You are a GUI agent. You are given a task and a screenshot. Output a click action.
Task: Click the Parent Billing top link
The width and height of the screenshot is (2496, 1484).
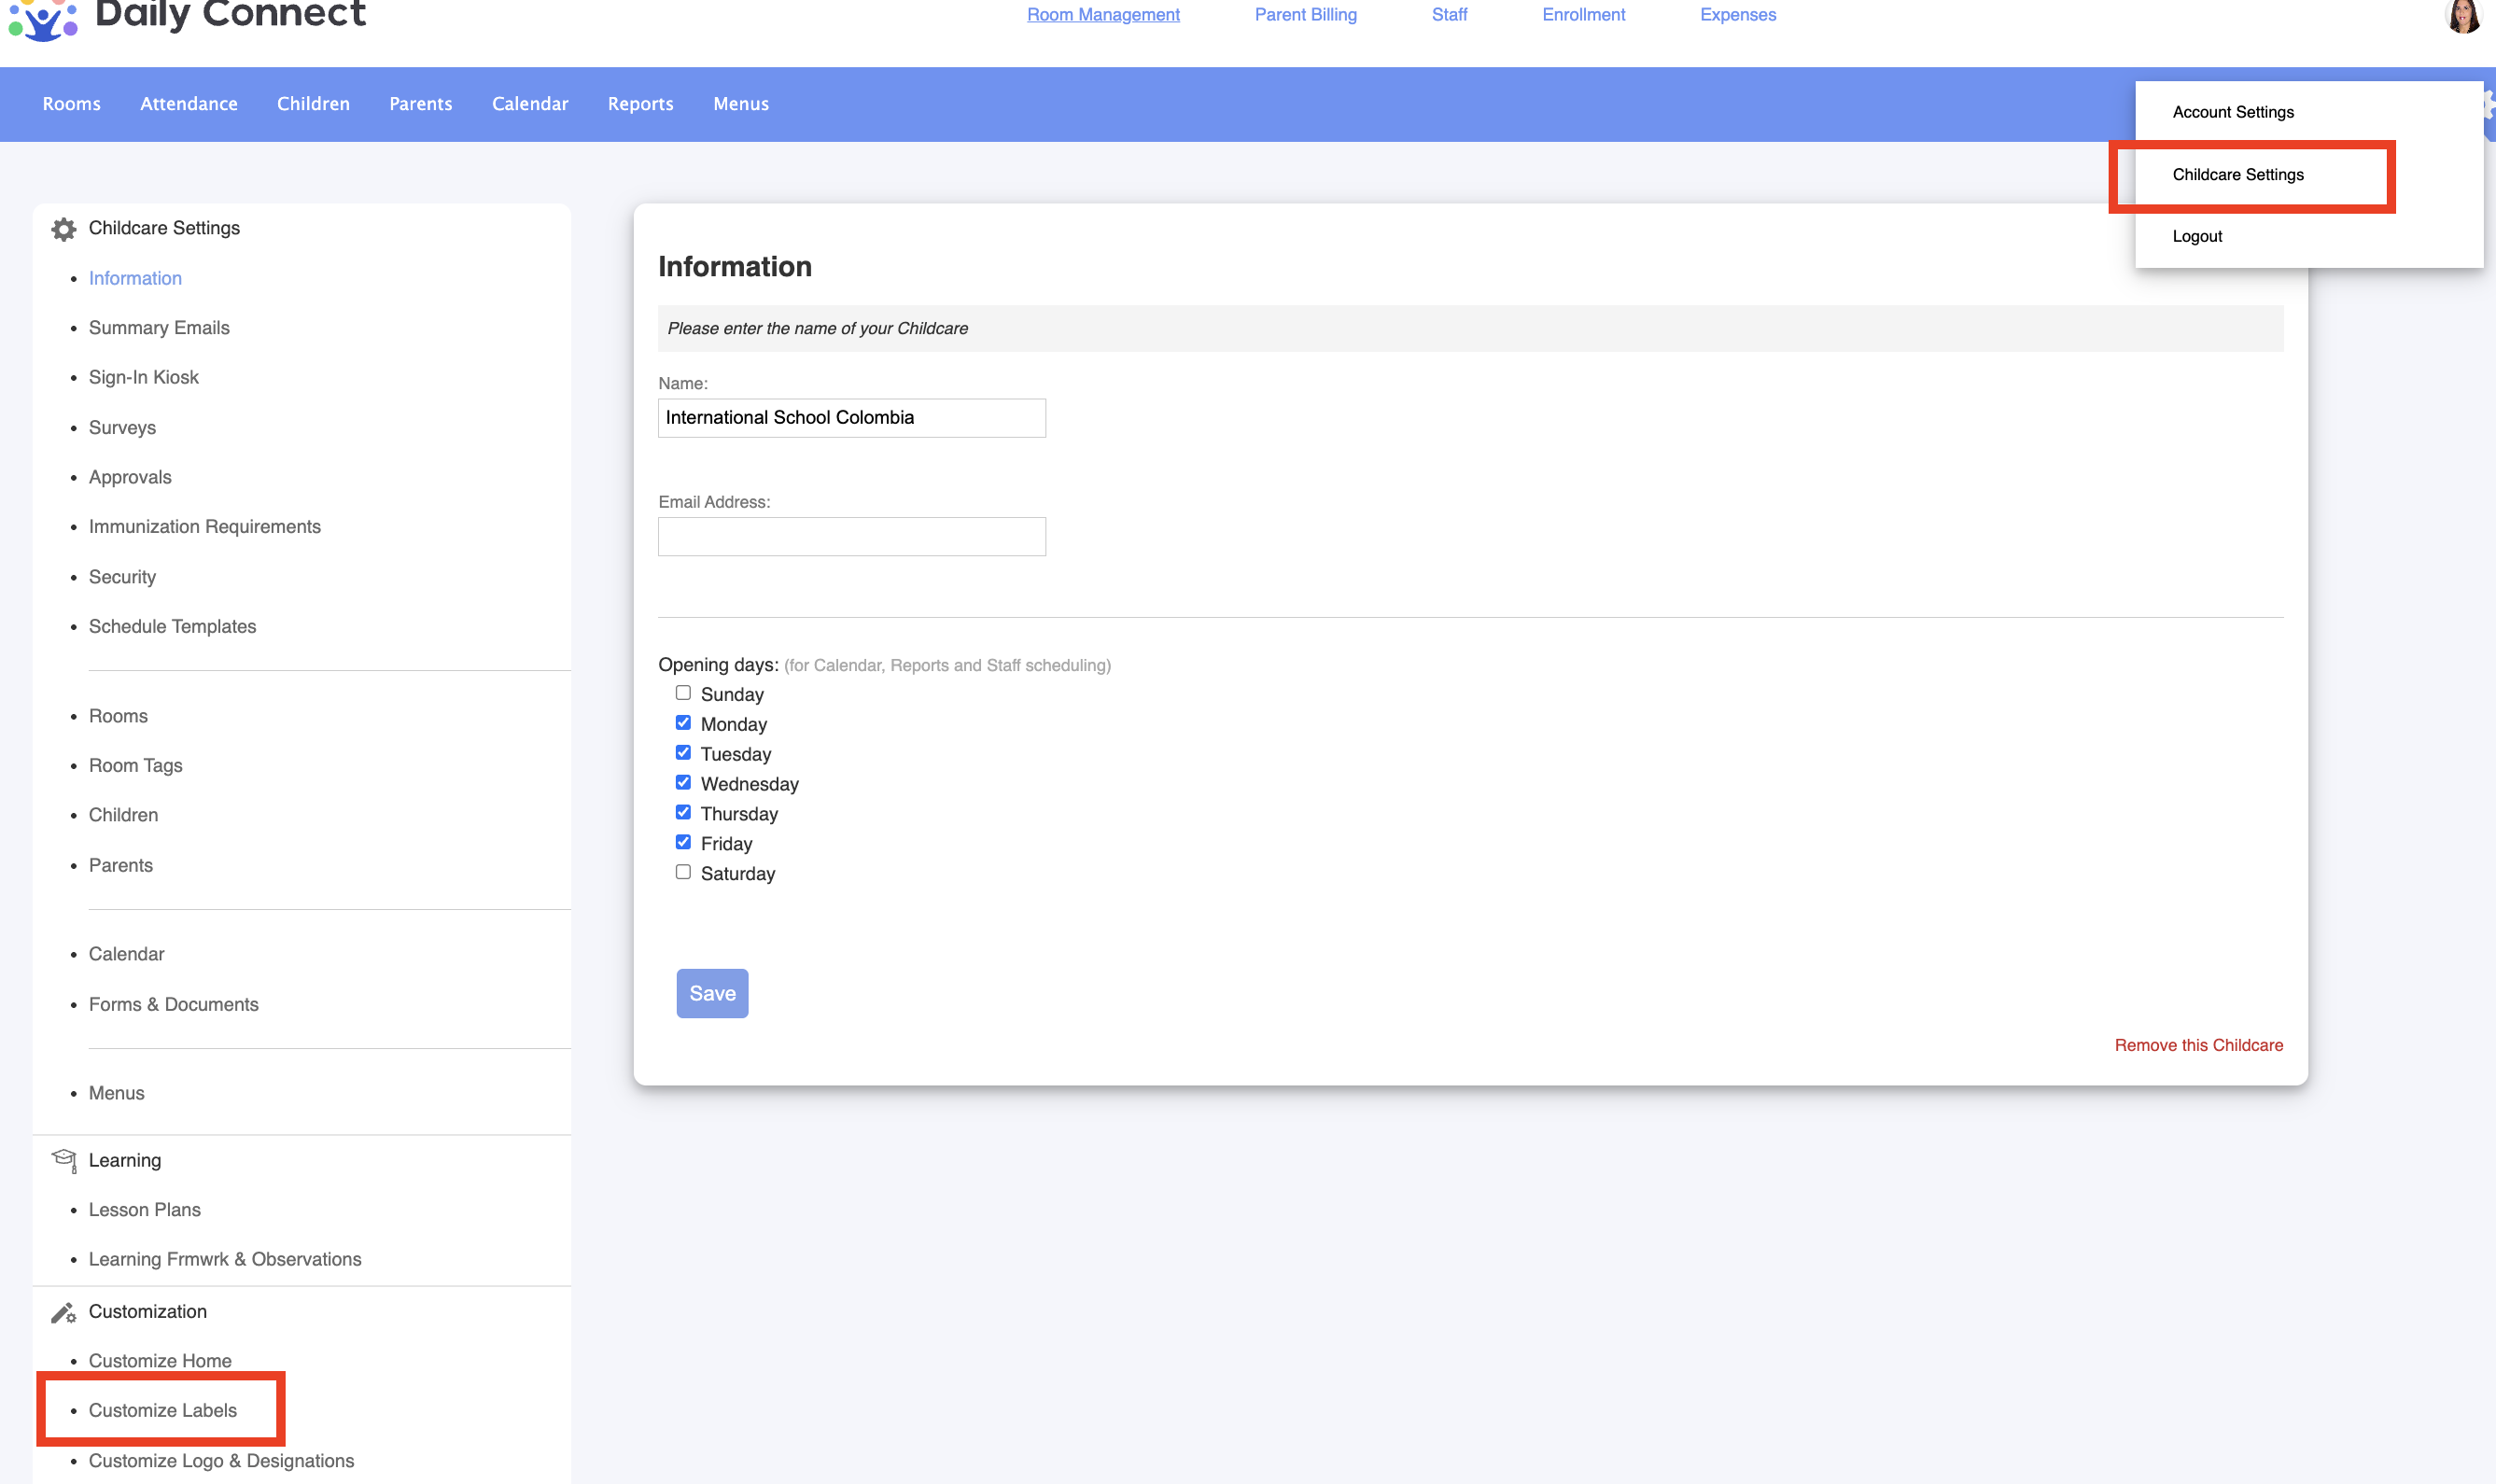coord(1305,15)
